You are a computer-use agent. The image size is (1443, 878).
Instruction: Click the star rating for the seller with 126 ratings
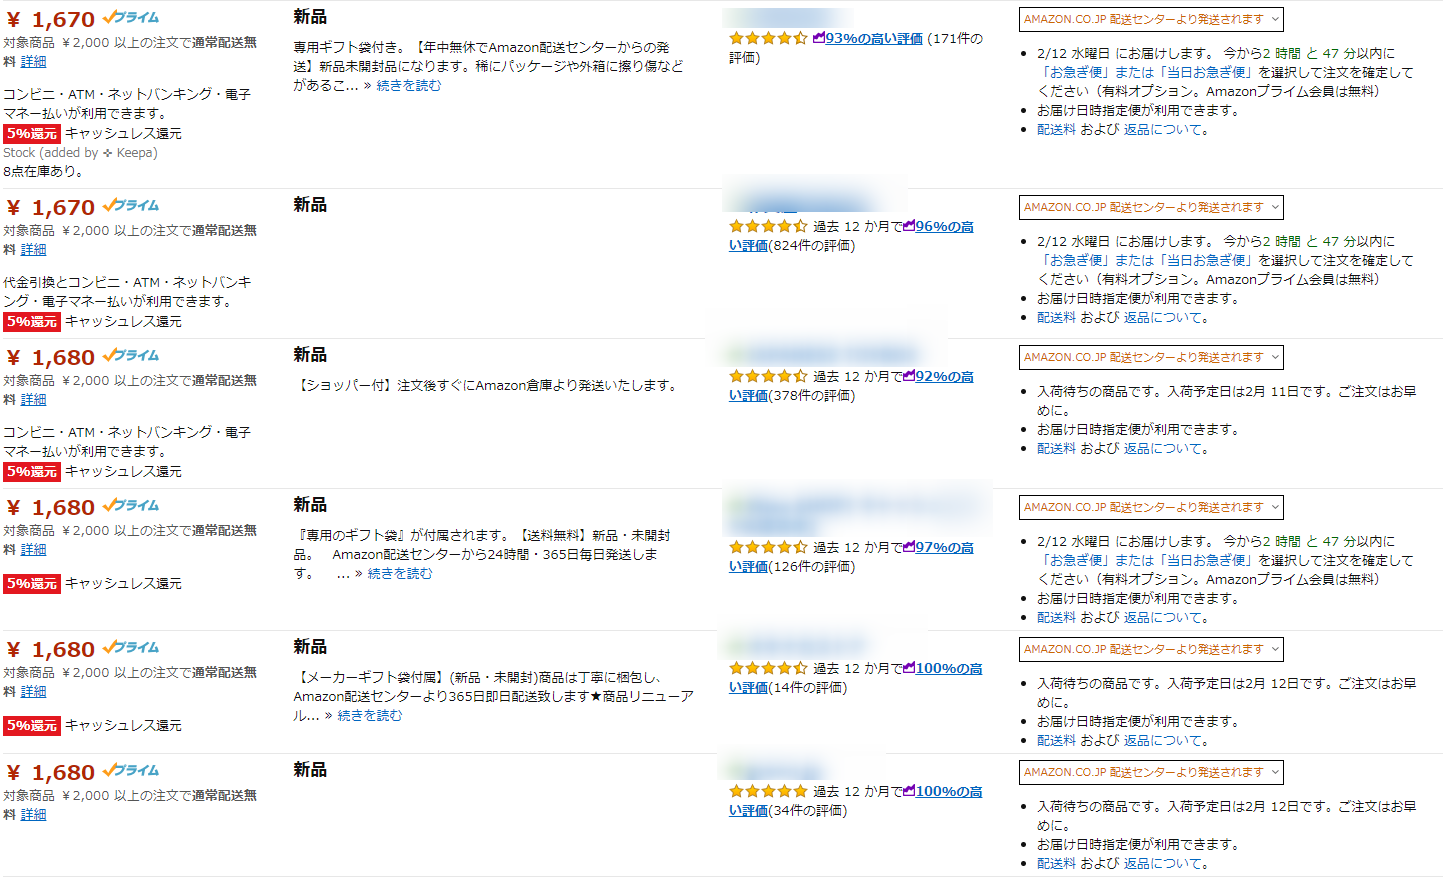tap(767, 548)
